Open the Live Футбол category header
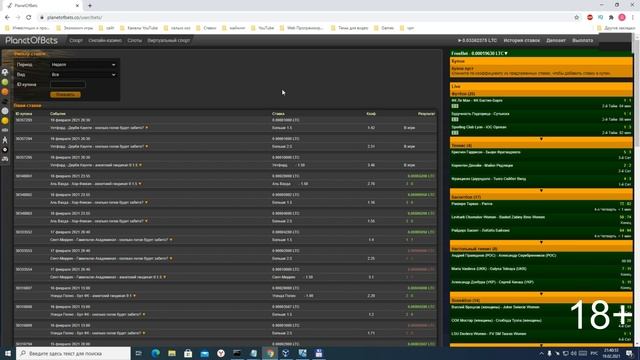 tap(541, 94)
